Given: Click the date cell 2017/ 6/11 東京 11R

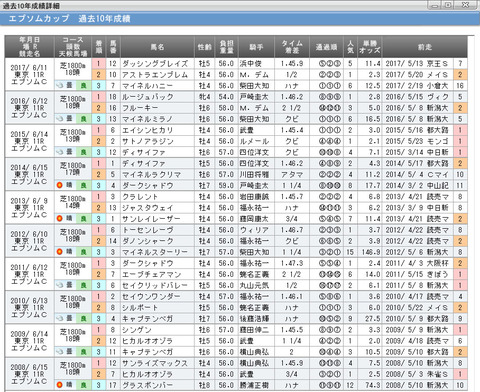Looking at the screenshot, I should (x=29, y=74).
